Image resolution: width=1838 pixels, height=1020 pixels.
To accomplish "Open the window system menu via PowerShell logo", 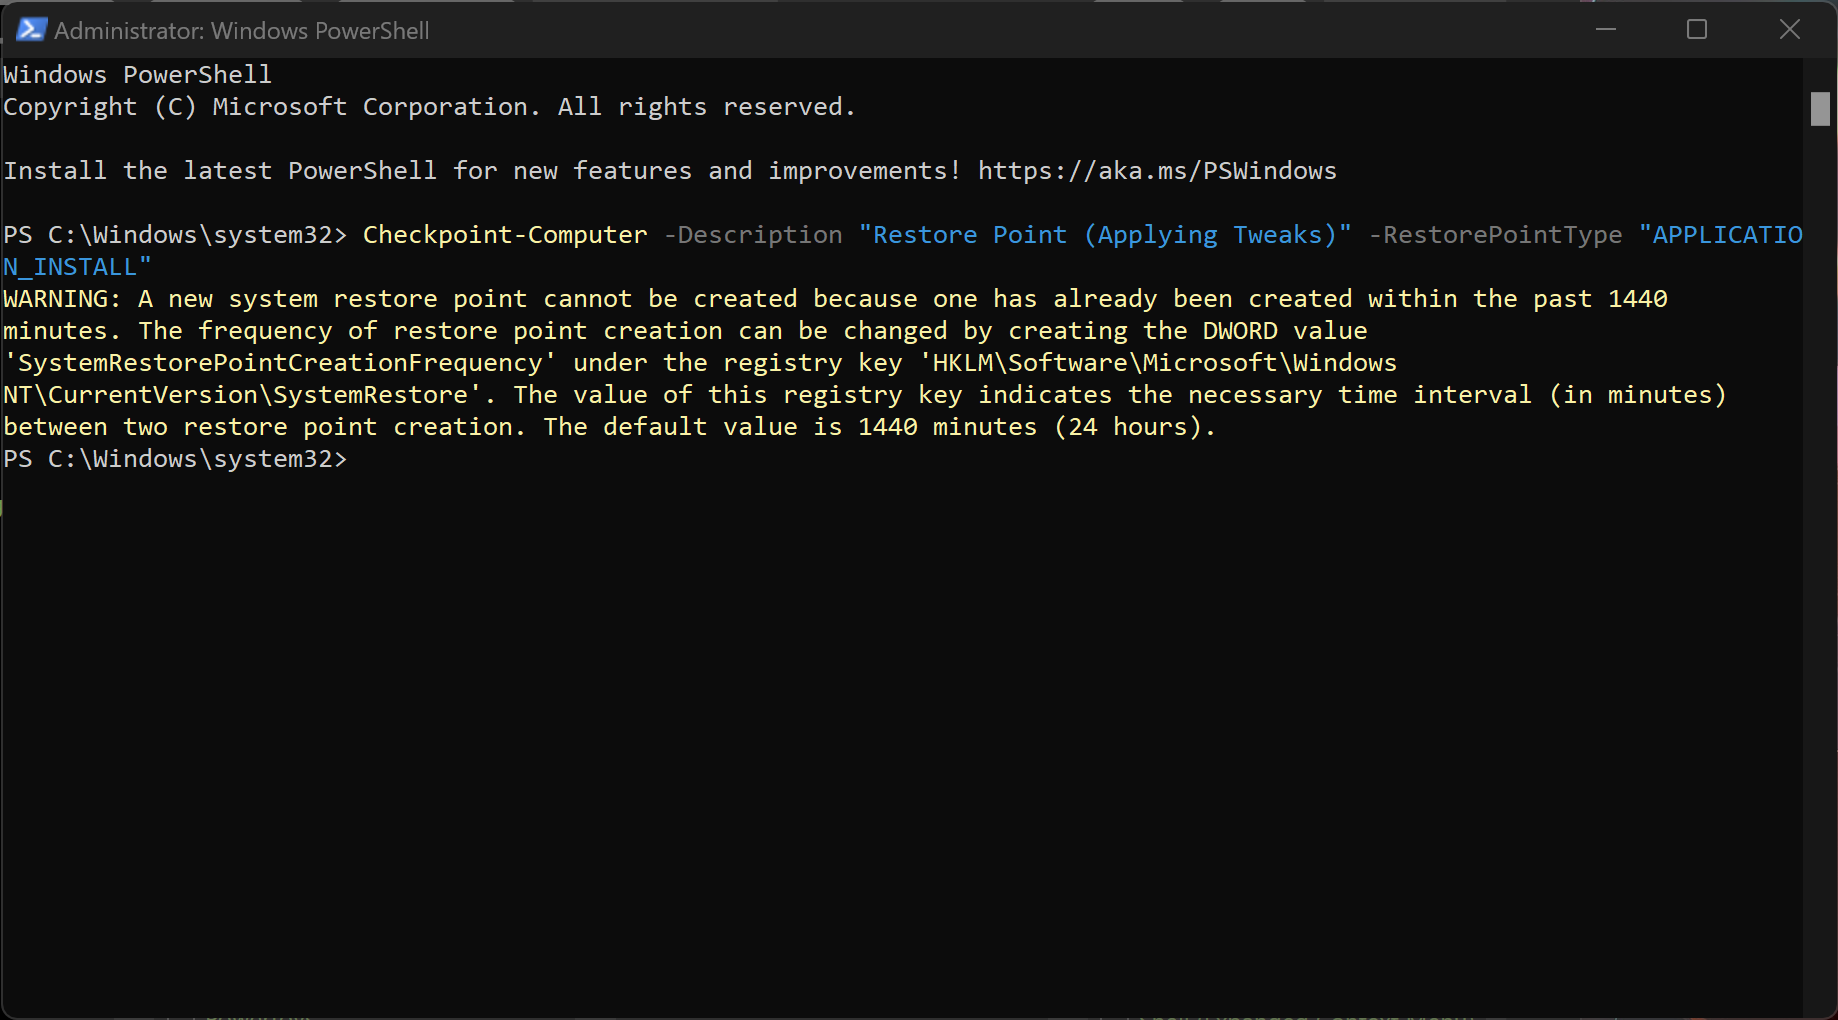I will point(31,29).
